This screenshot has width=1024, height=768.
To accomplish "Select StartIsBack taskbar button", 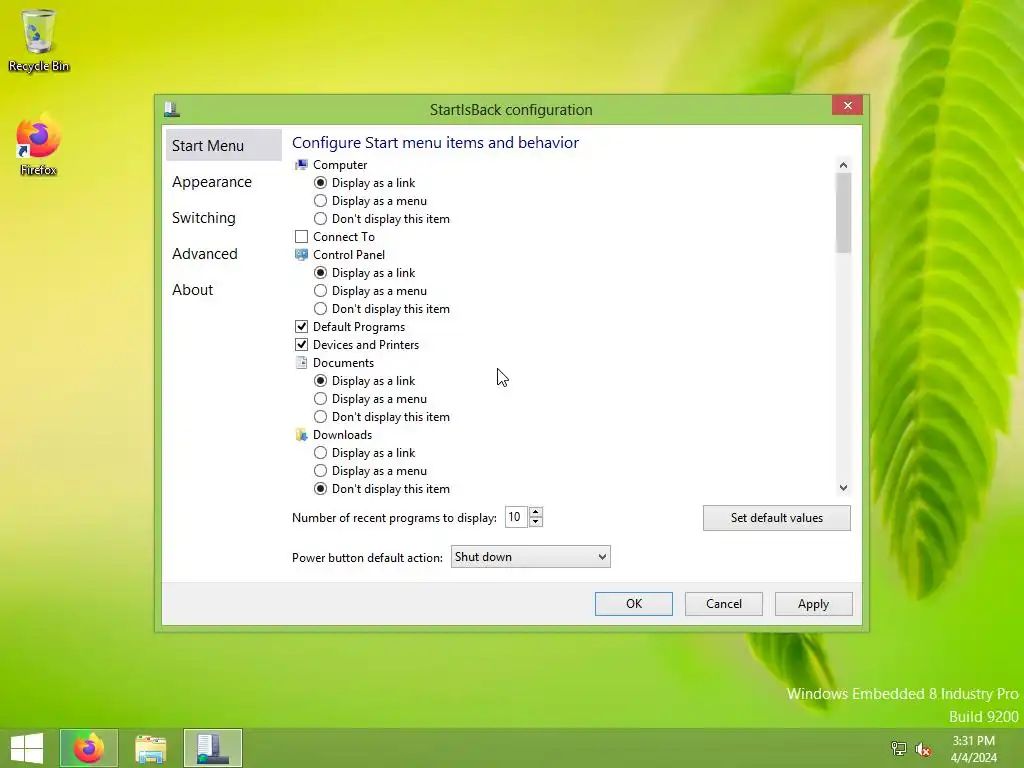I will coord(213,748).
